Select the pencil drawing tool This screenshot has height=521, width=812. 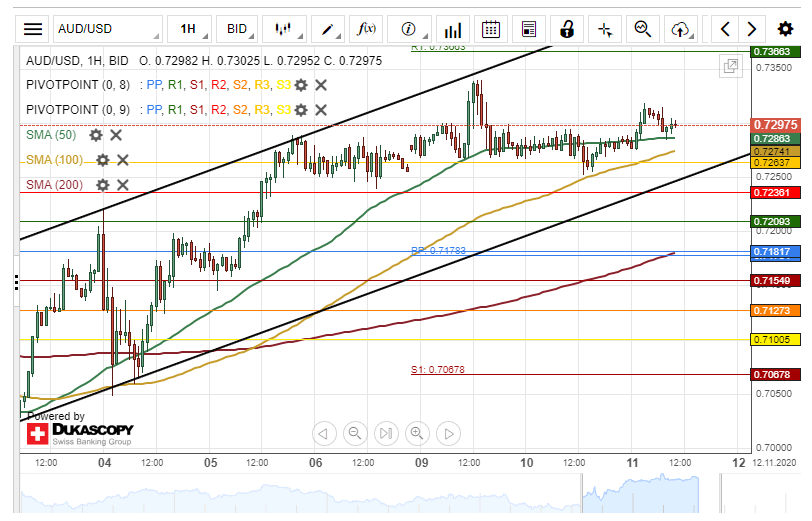pyautogui.click(x=326, y=29)
